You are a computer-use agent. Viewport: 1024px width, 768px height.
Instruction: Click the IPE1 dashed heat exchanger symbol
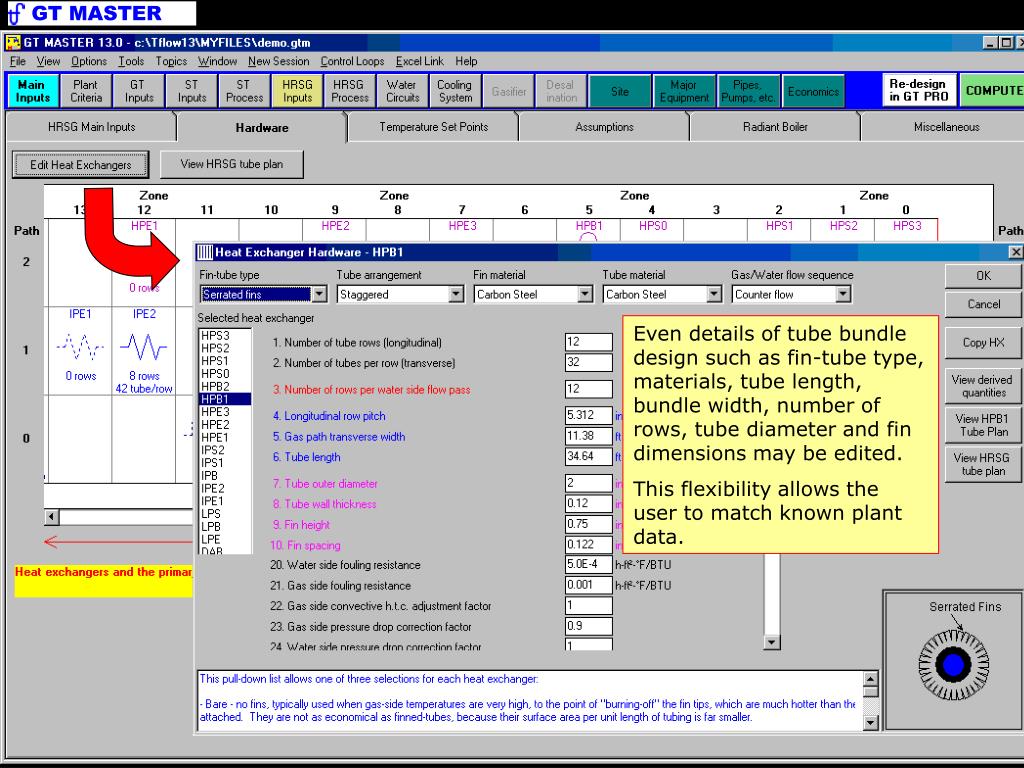[x=80, y=347]
